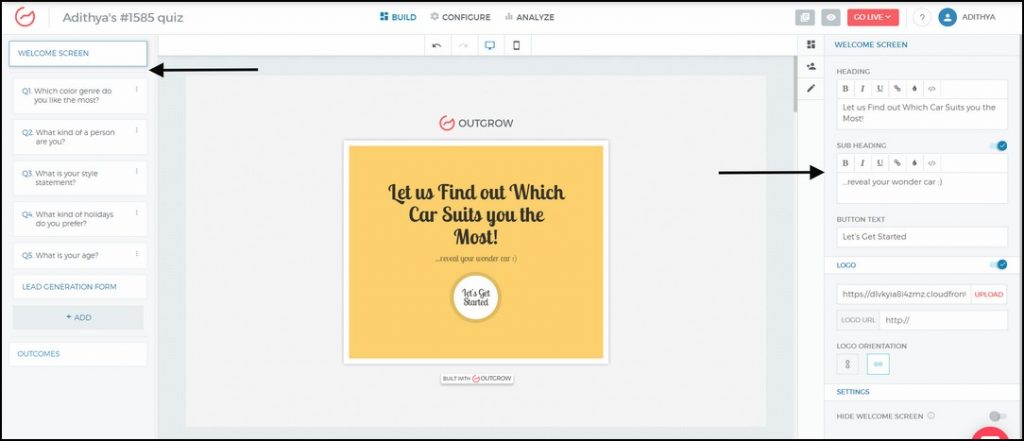Open options menu for Q1 color genre
This screenshot has width=1024, height=441.
(137, 88)
